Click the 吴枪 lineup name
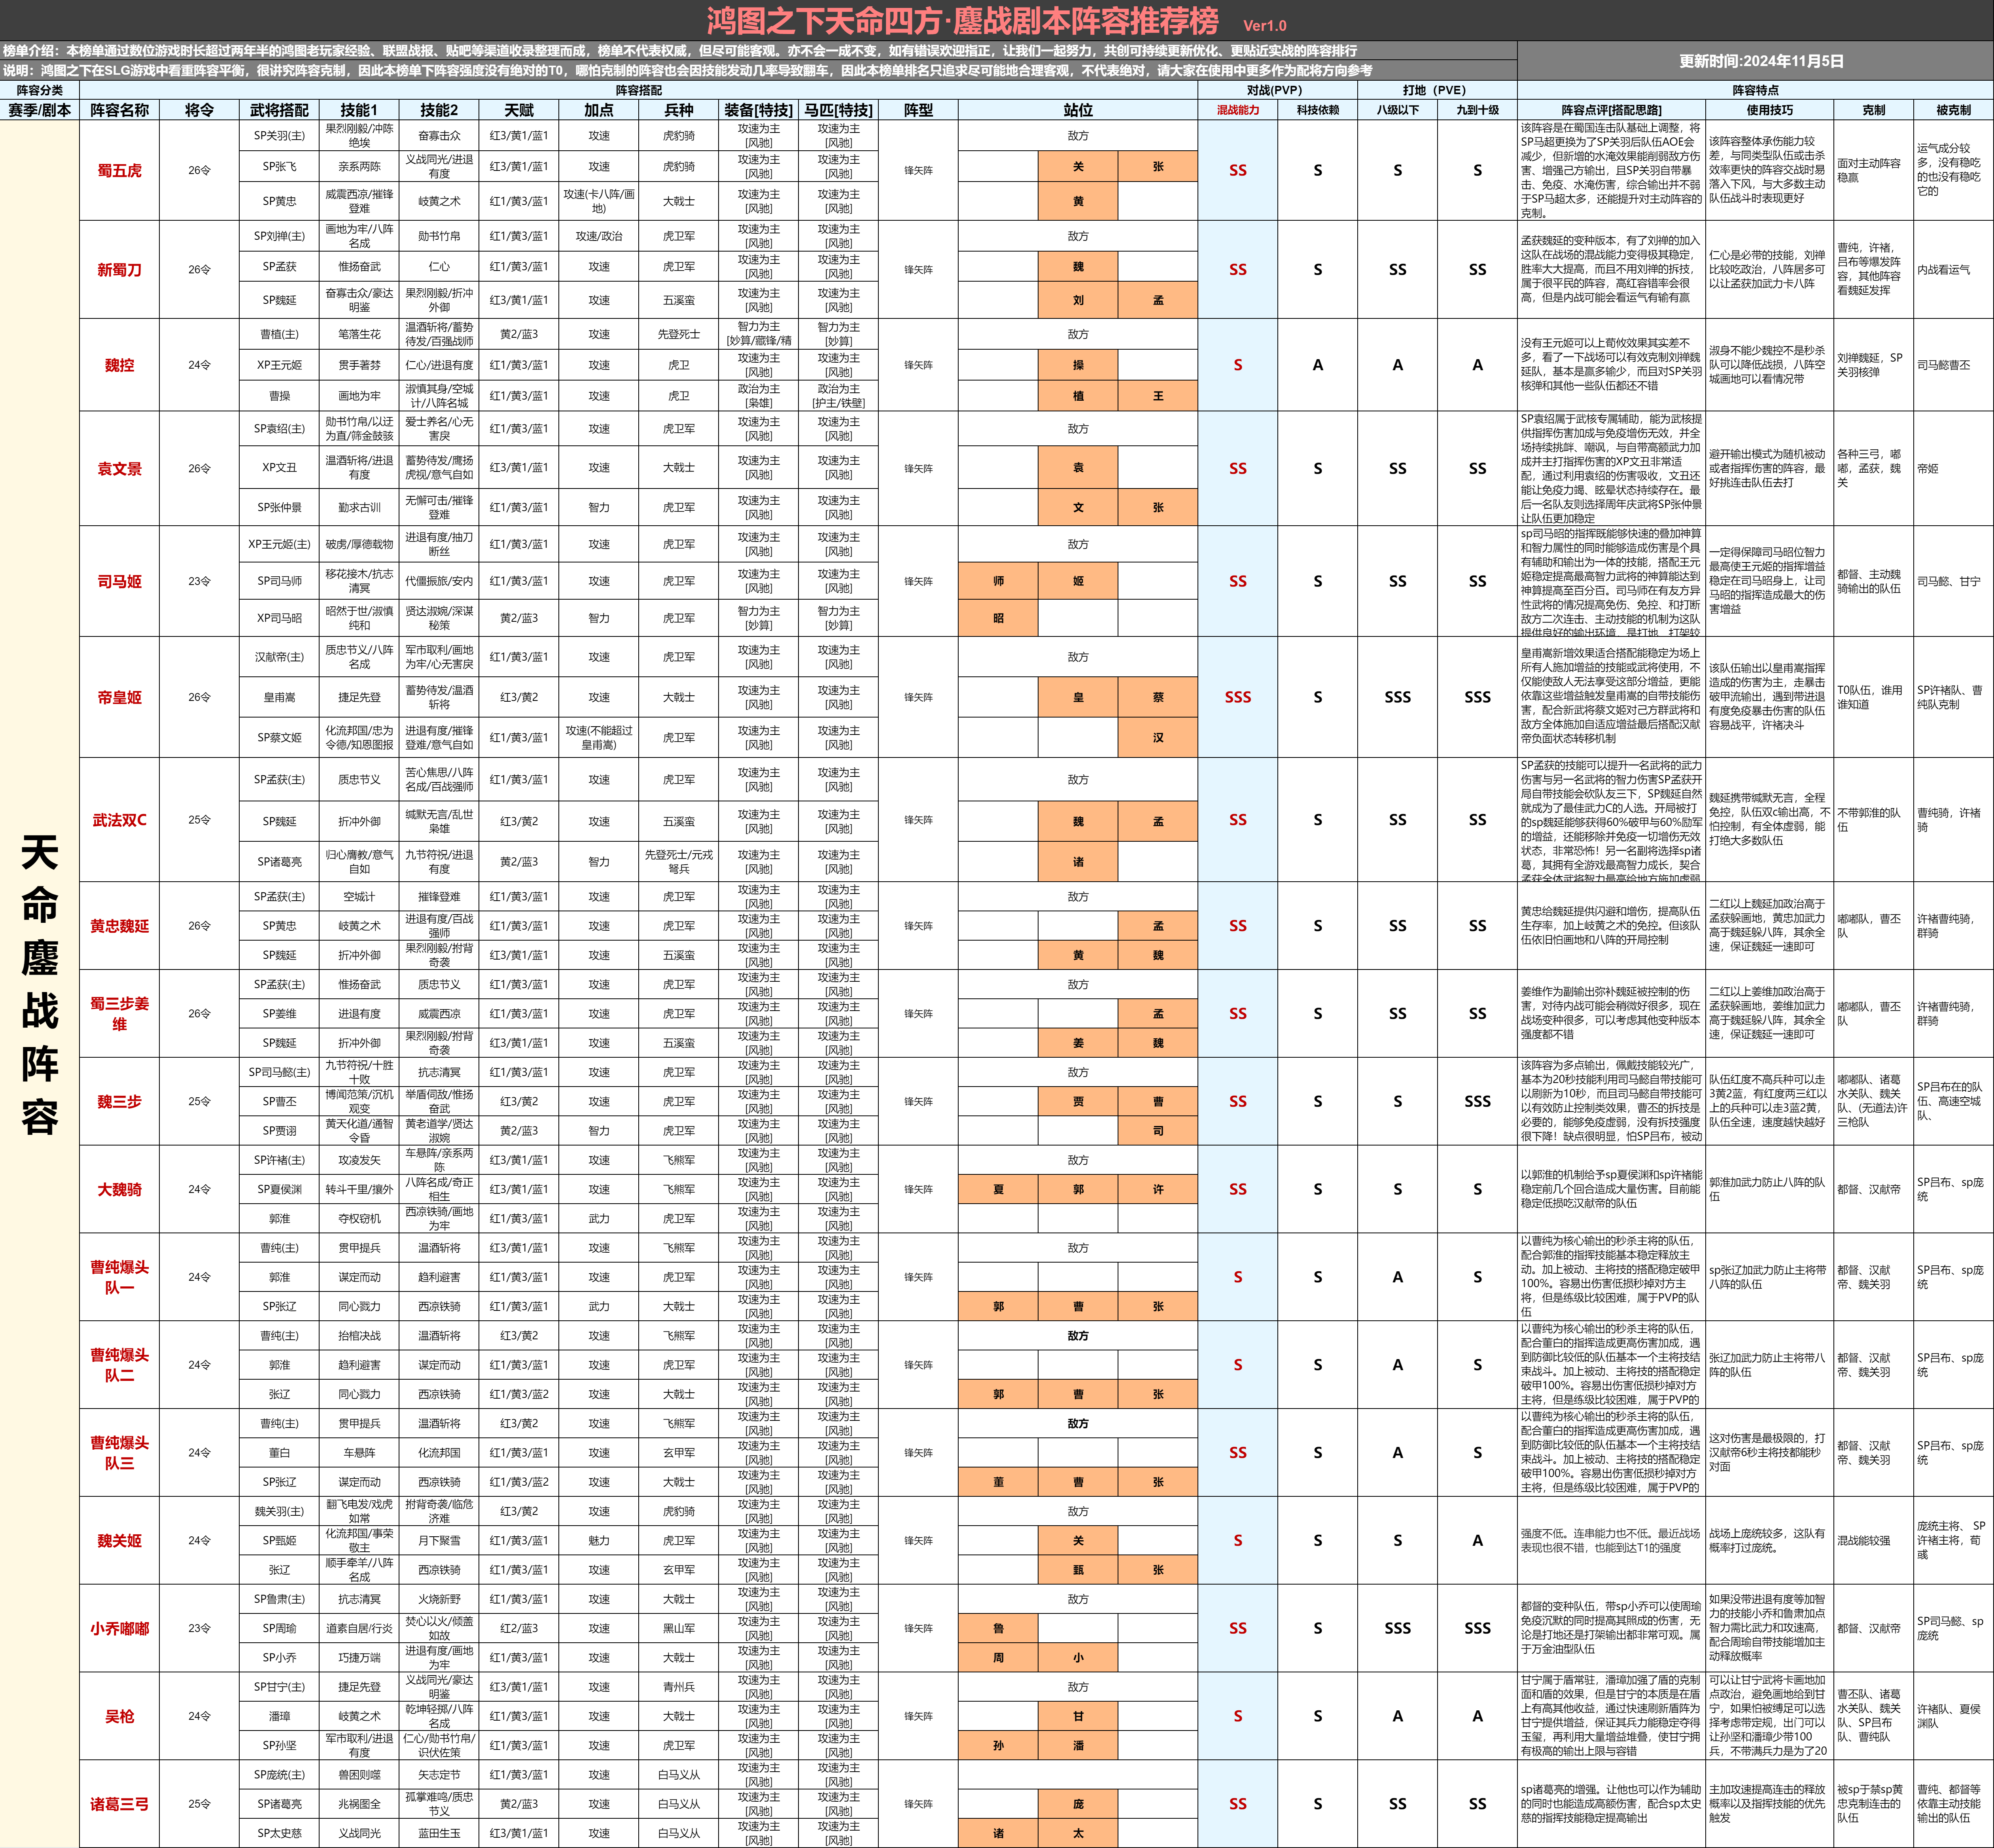The image size is (1994, 1848). click(x=120, y=1716)
